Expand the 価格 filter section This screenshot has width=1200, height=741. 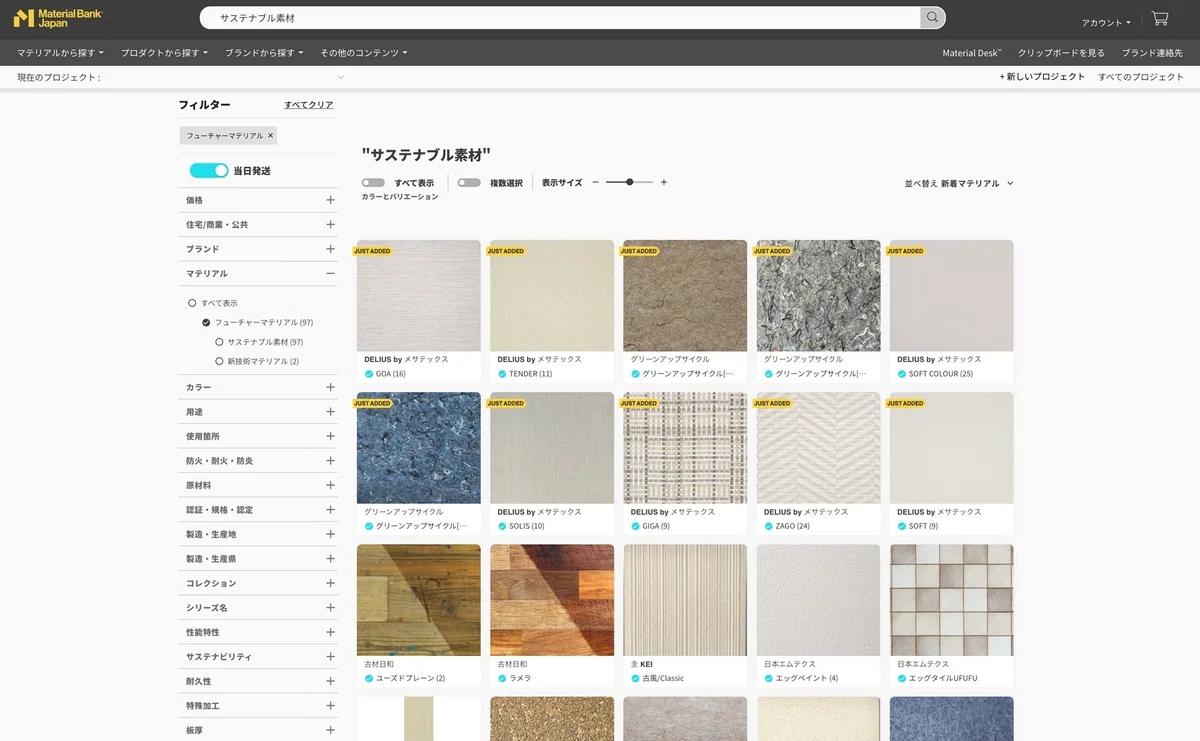(x=258, y=200)
